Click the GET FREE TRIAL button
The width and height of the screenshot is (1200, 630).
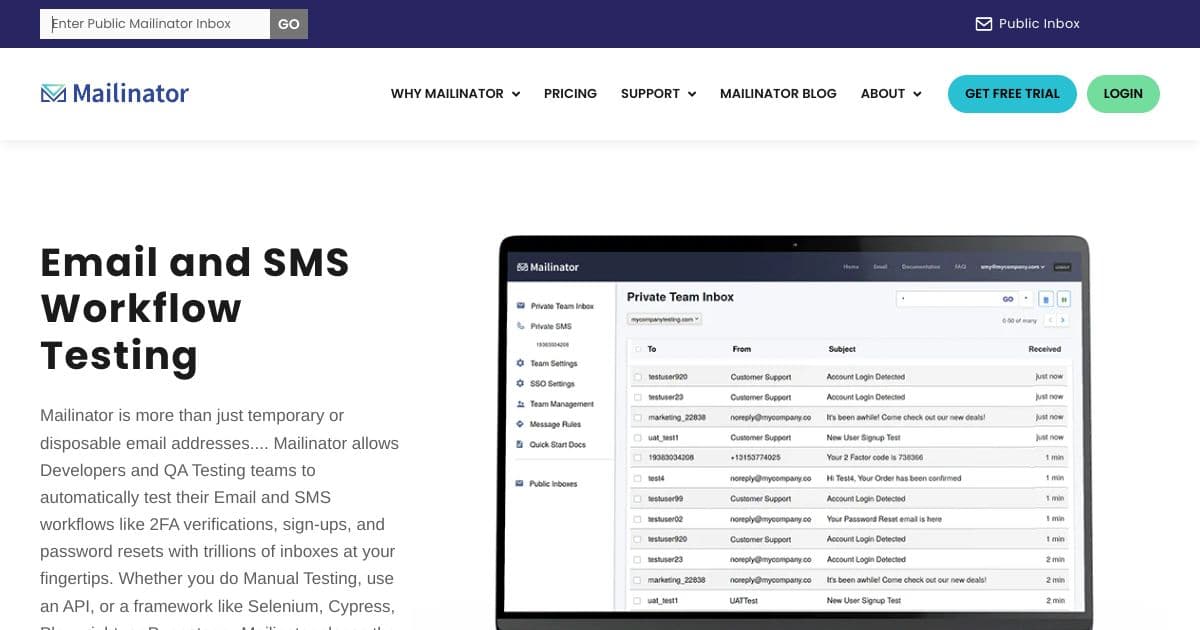point(1012,93)
